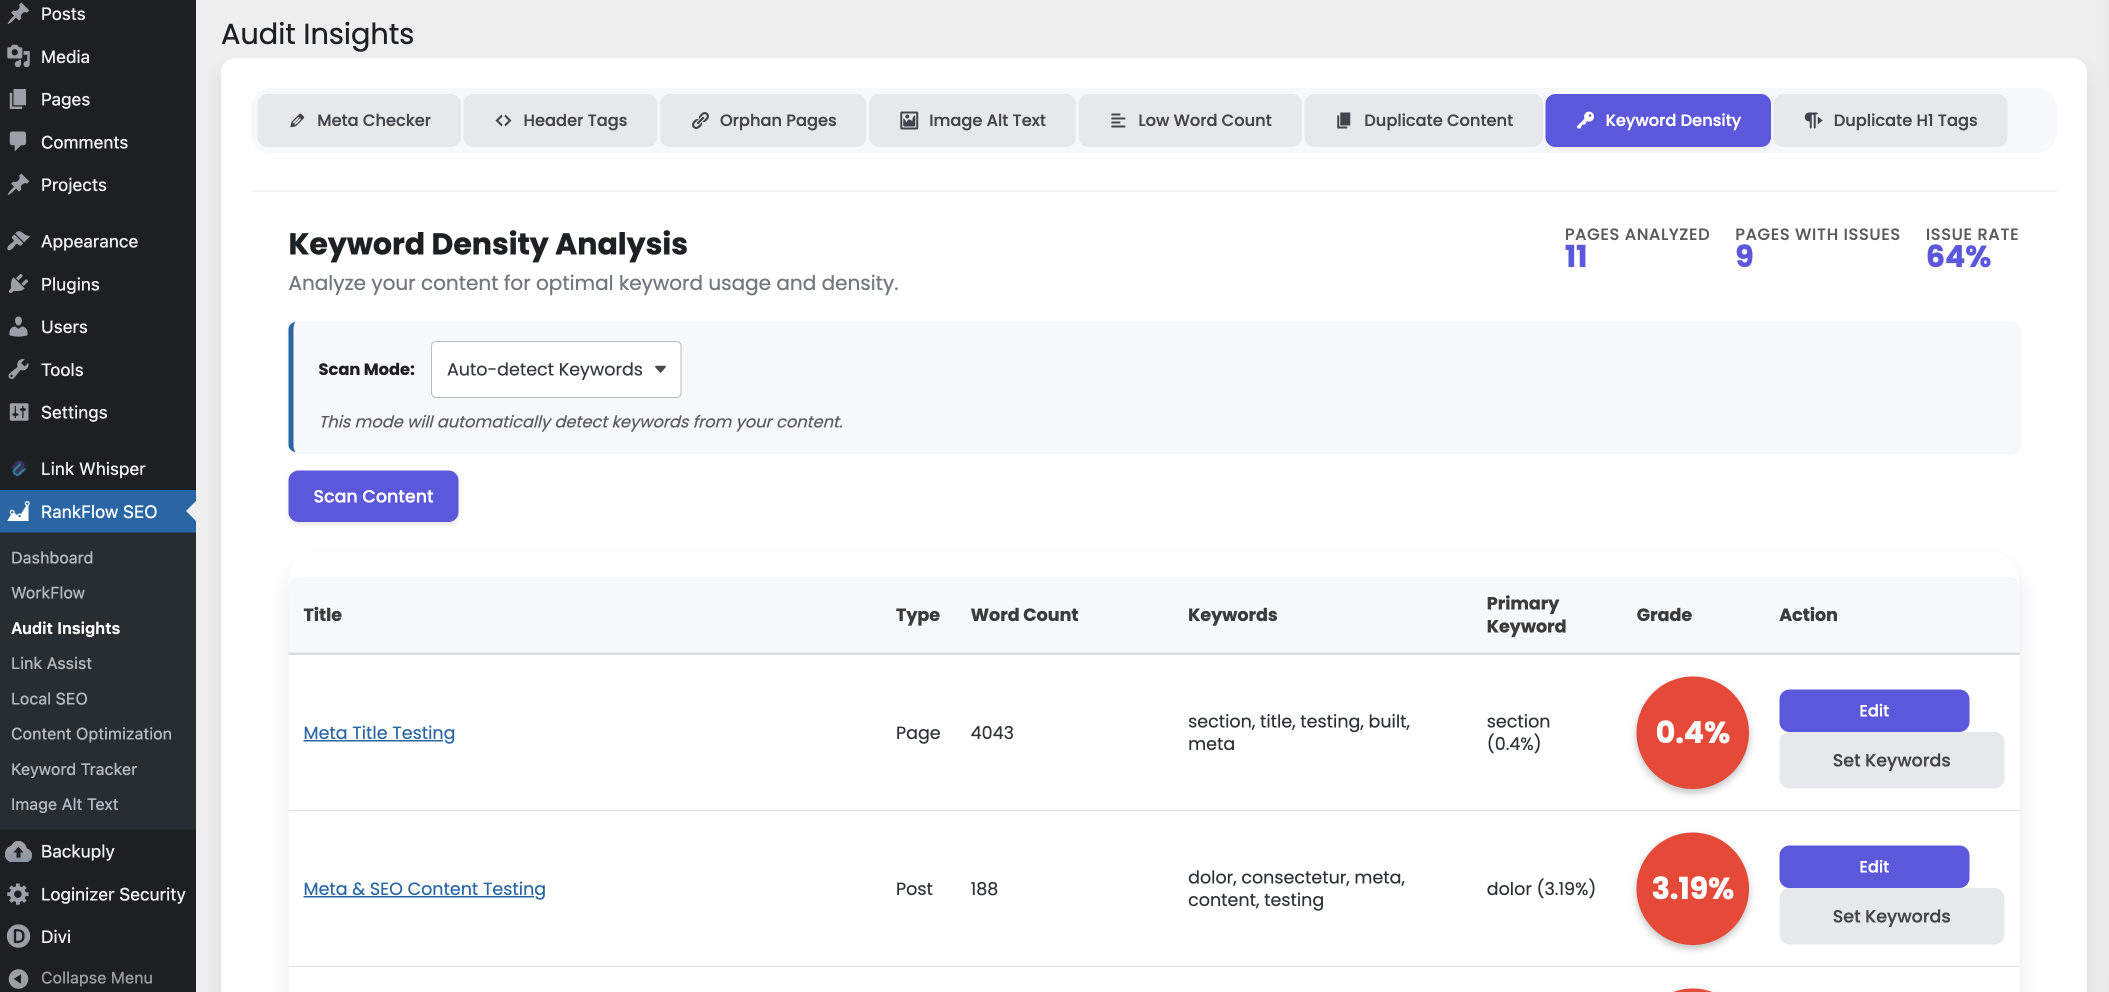
Task: Open Image Alt Text submenu item
Action: tap(64, 804)
